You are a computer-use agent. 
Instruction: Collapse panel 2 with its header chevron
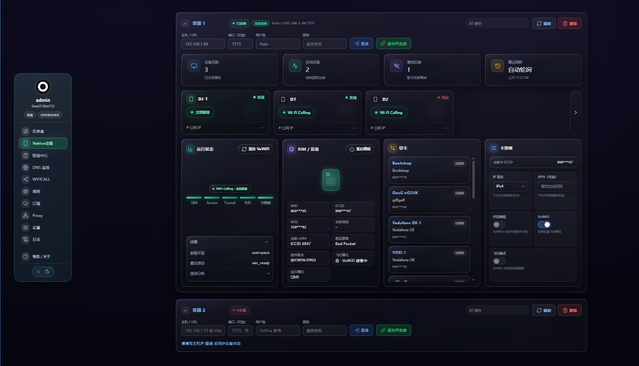[185, 311]
